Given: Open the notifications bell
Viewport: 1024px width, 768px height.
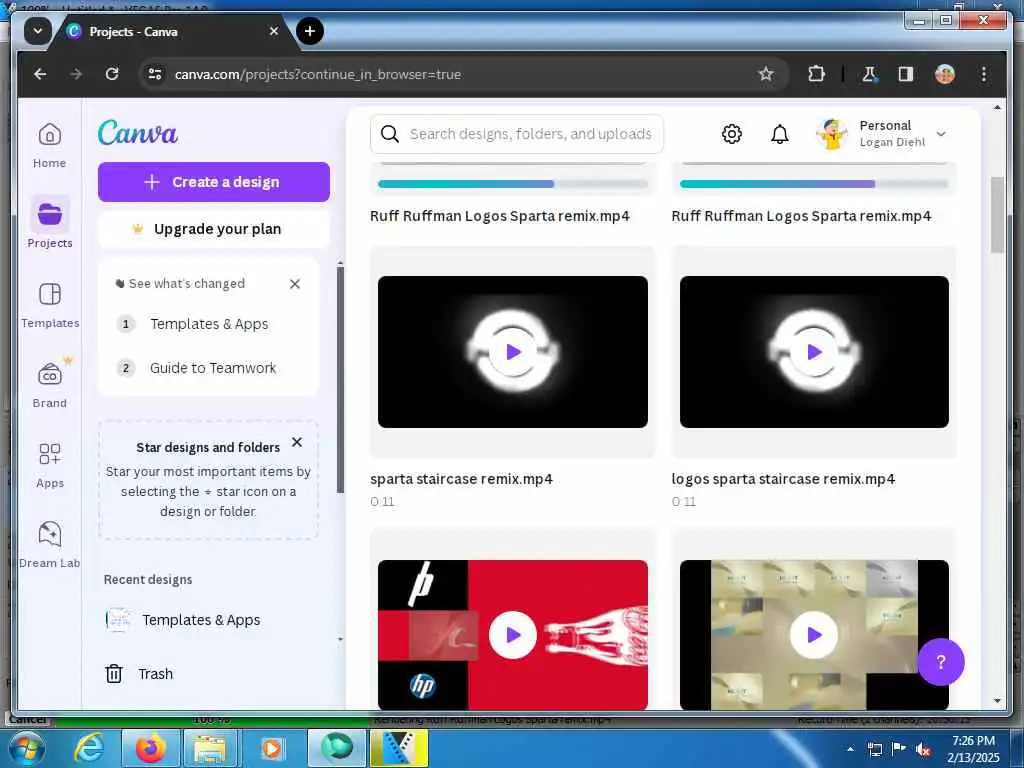Looking at the screenshot, I should click(x=780, y=134).
